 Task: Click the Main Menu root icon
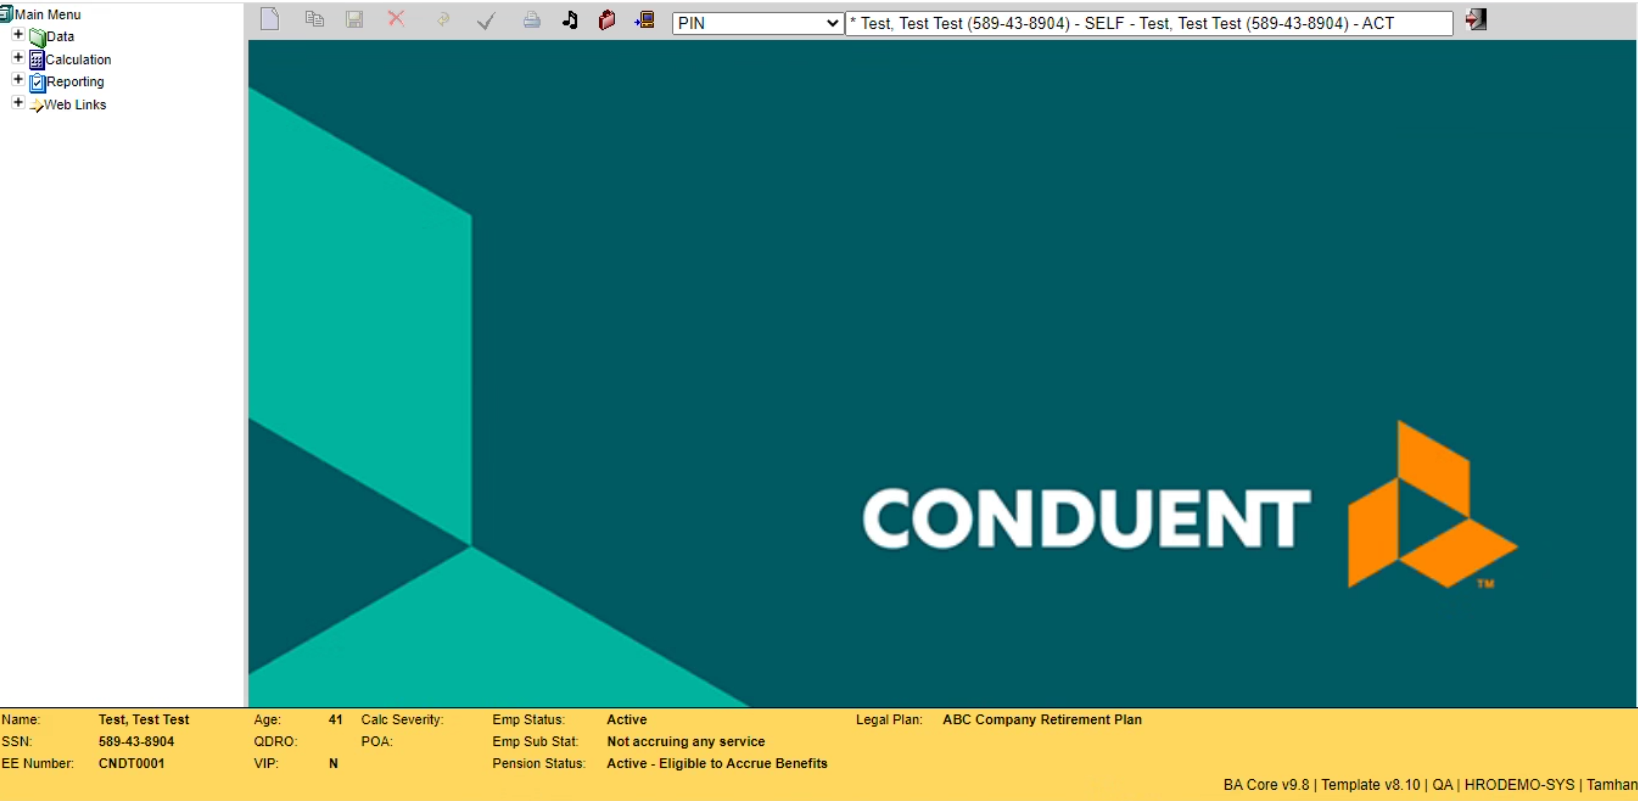[x=6, y=13]
